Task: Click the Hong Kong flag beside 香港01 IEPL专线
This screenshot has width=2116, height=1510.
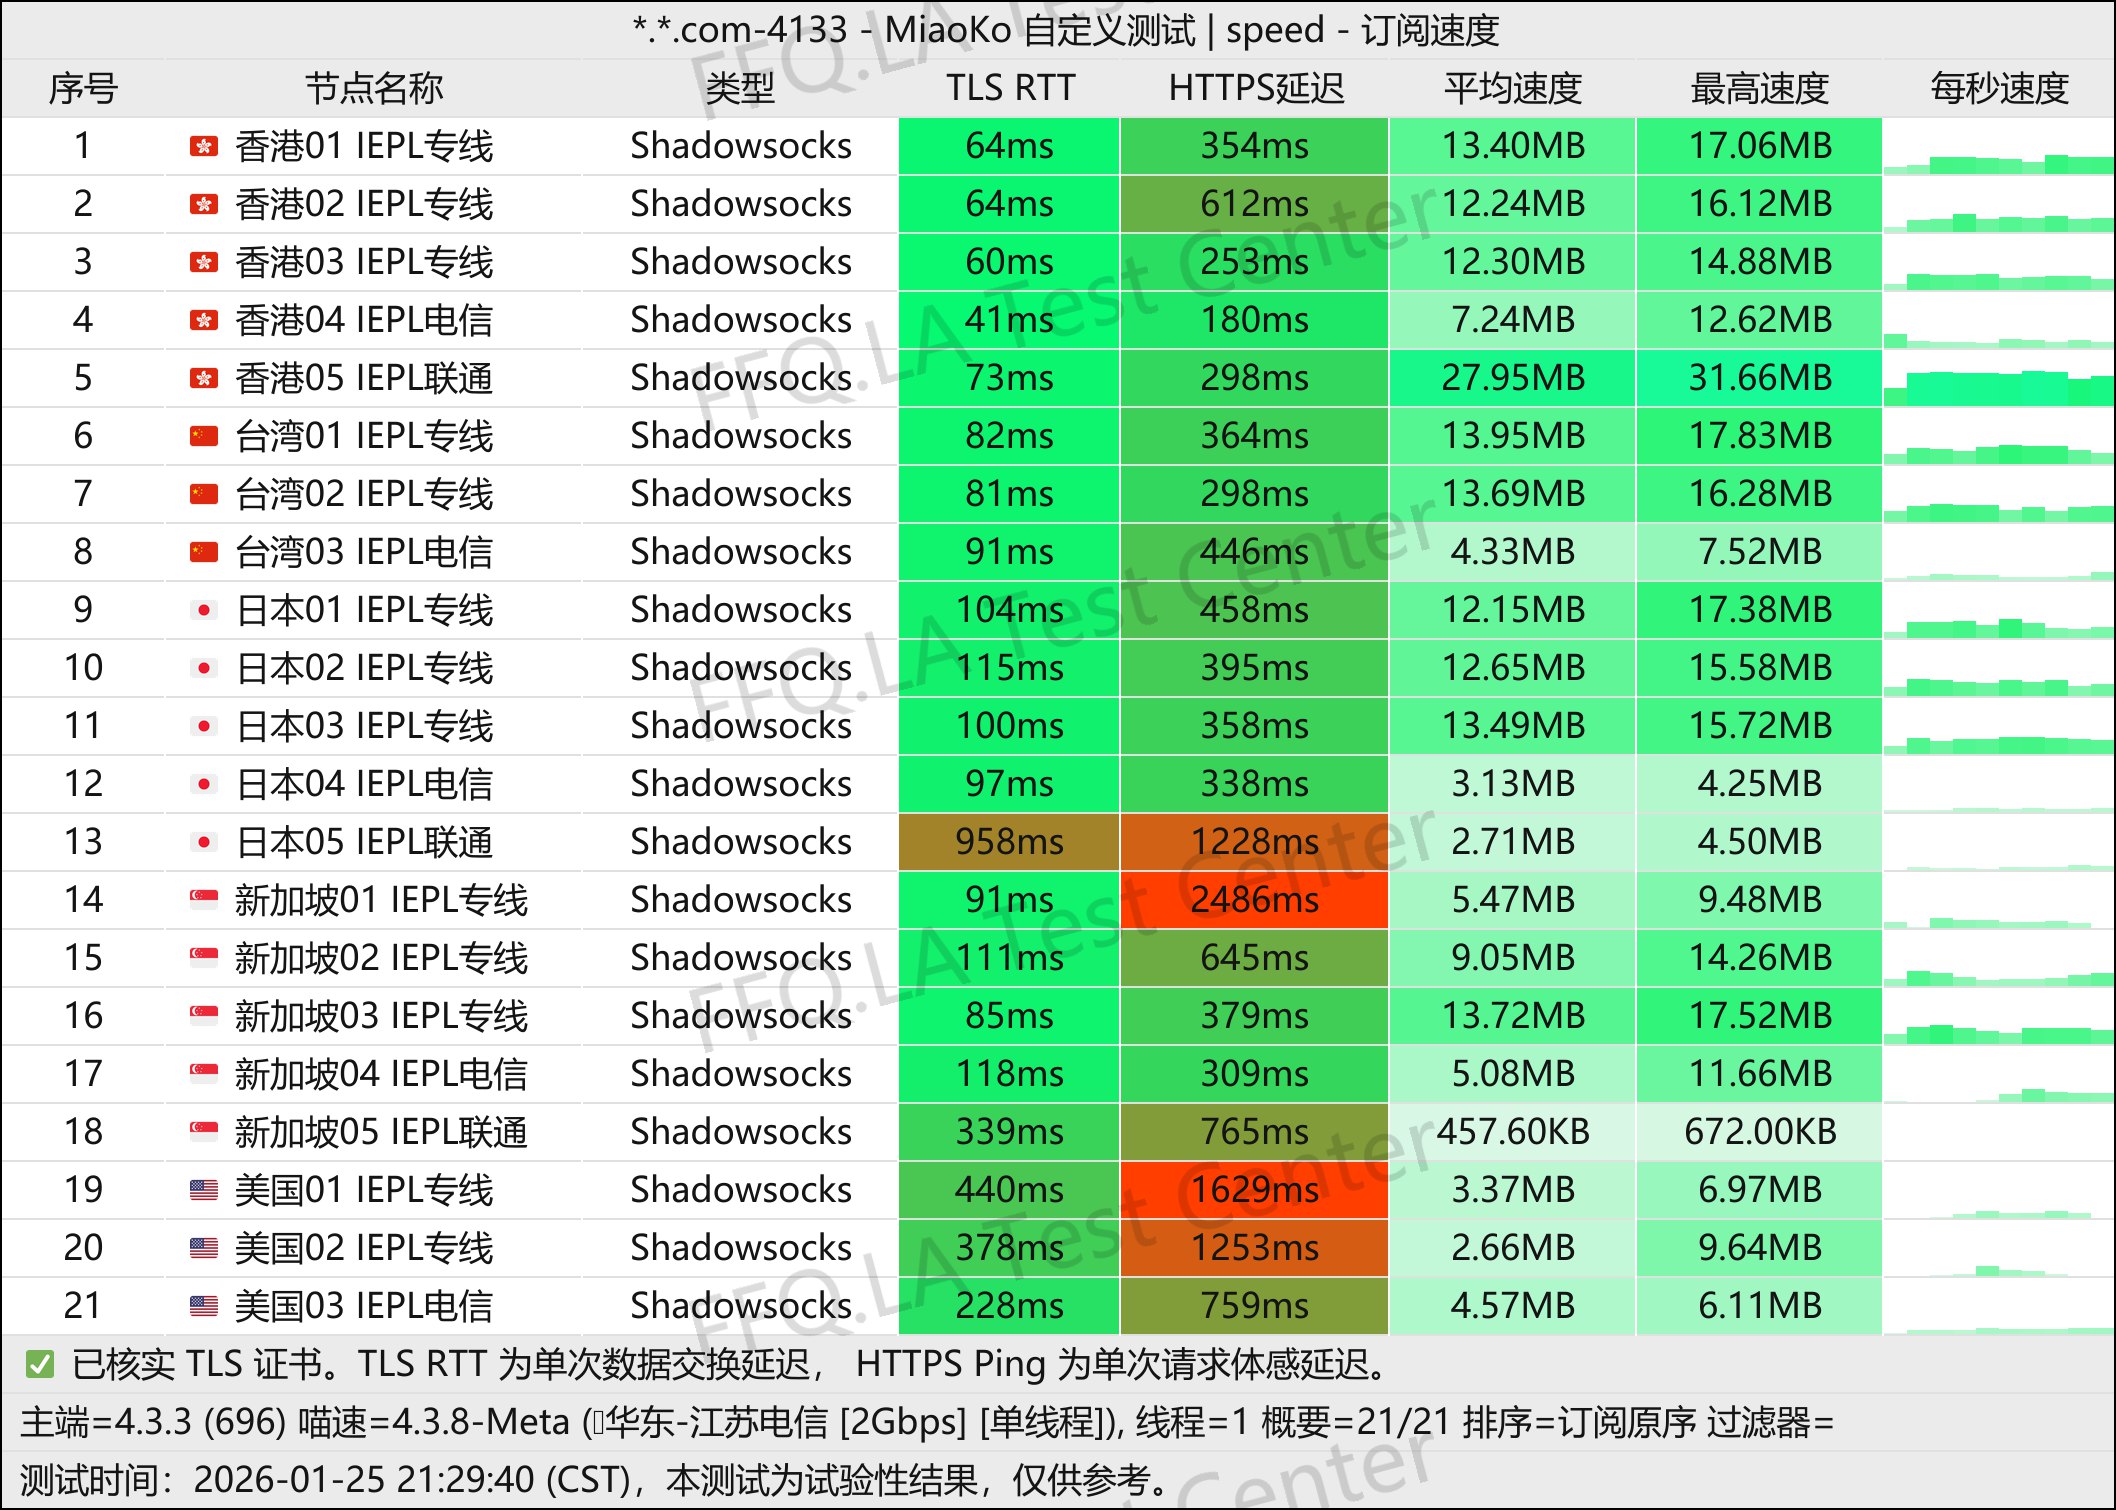Action: pyautogui.click(x=204, y=147)
